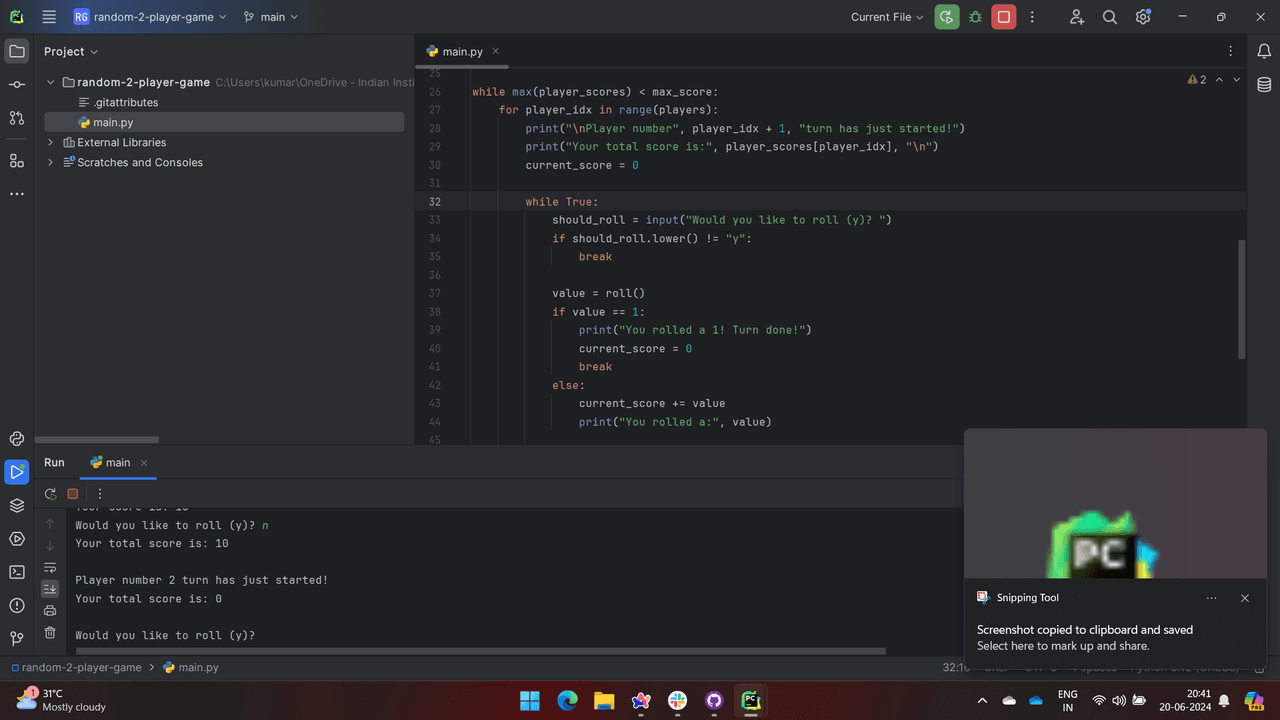The height and width of the screenshot is (720, 1280).
Task: Open IDE settings gear icon
Action: click(x=1143, y=17)
